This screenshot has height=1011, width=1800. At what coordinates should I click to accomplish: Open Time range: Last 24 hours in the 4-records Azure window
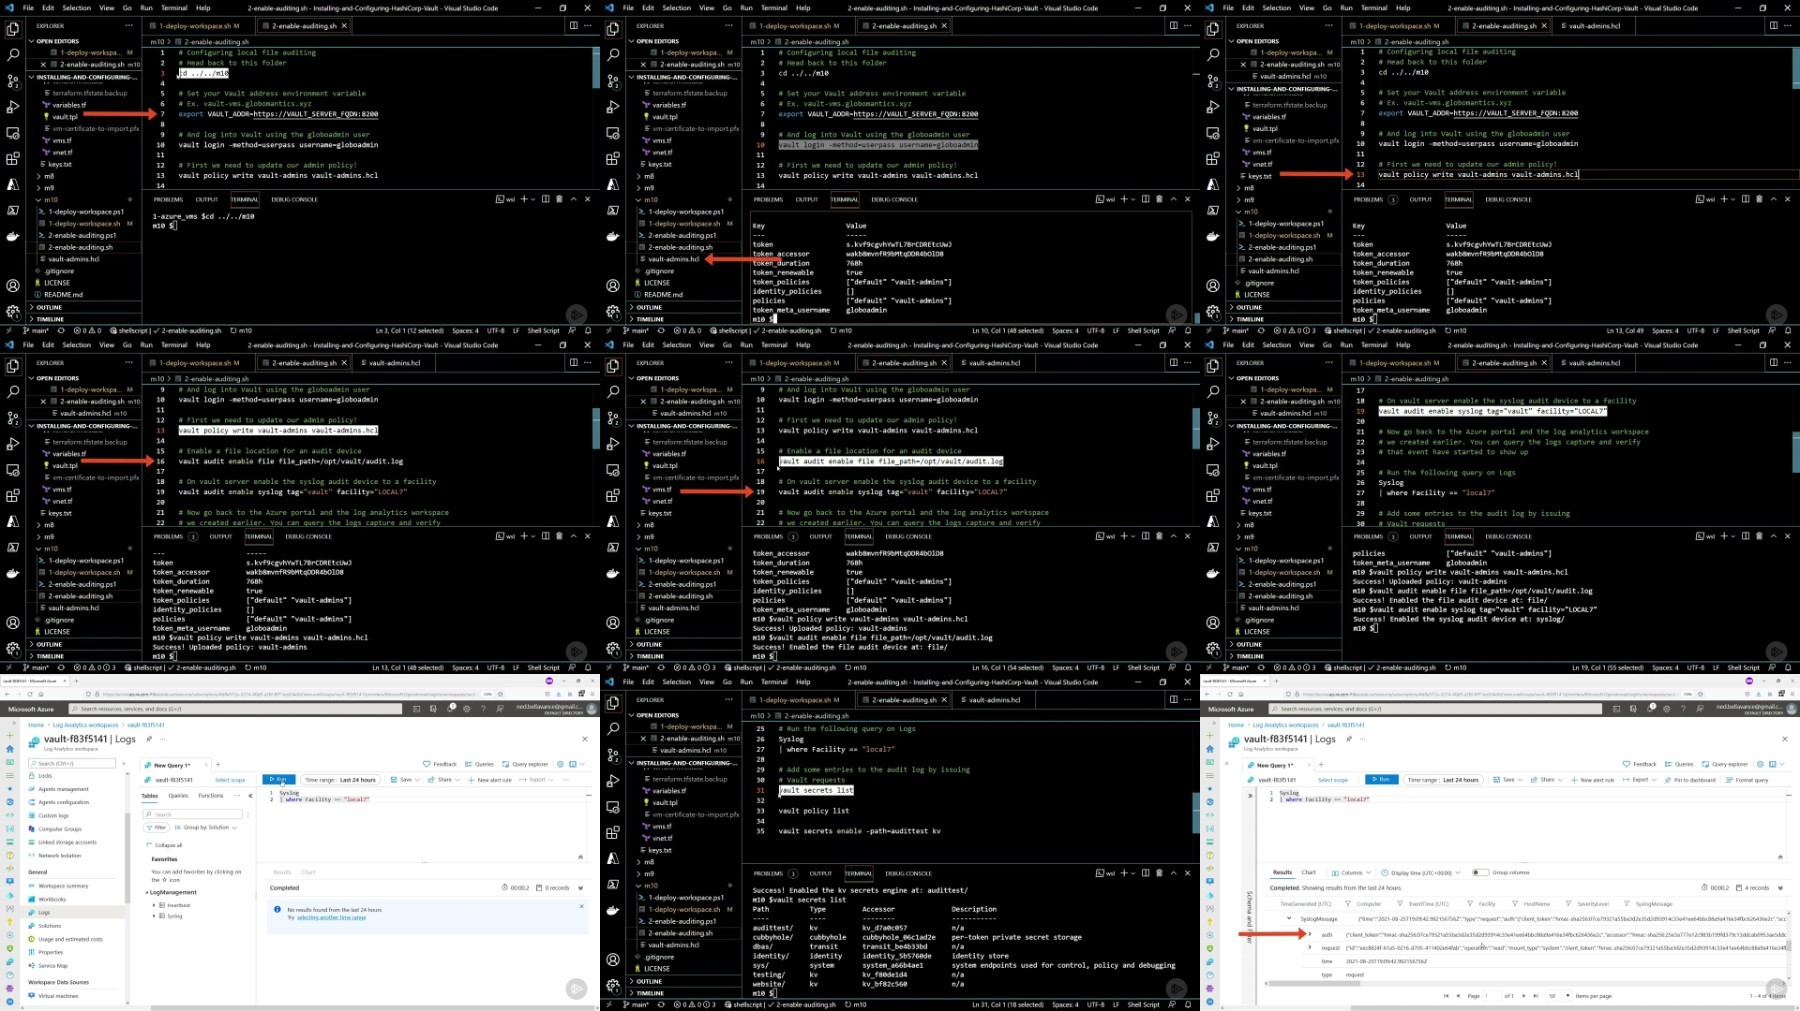1441,780
